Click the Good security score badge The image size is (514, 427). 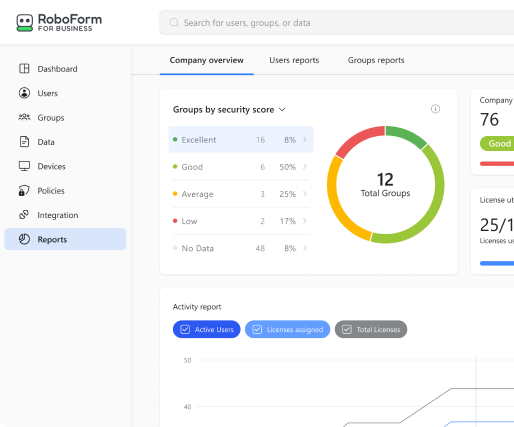point(497,144)
